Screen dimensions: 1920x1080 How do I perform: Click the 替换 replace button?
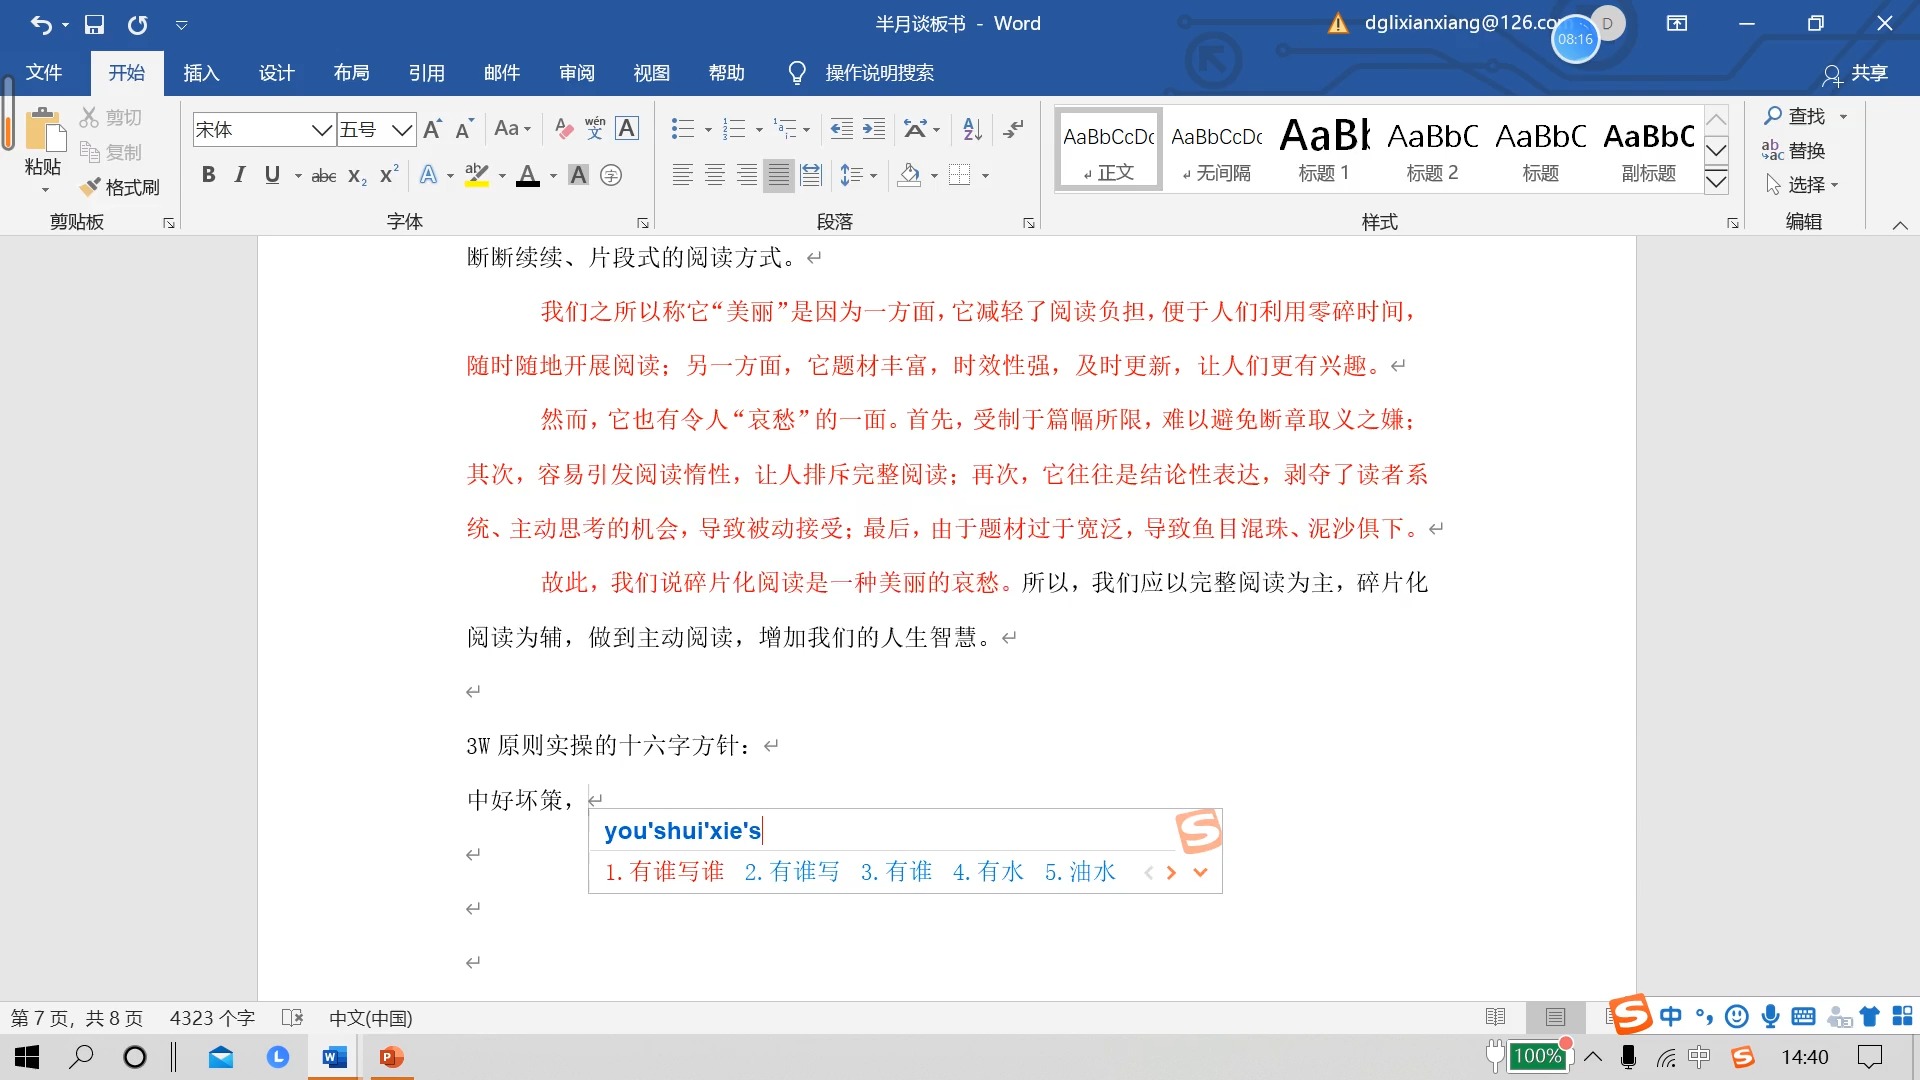tap(1794, 150)
